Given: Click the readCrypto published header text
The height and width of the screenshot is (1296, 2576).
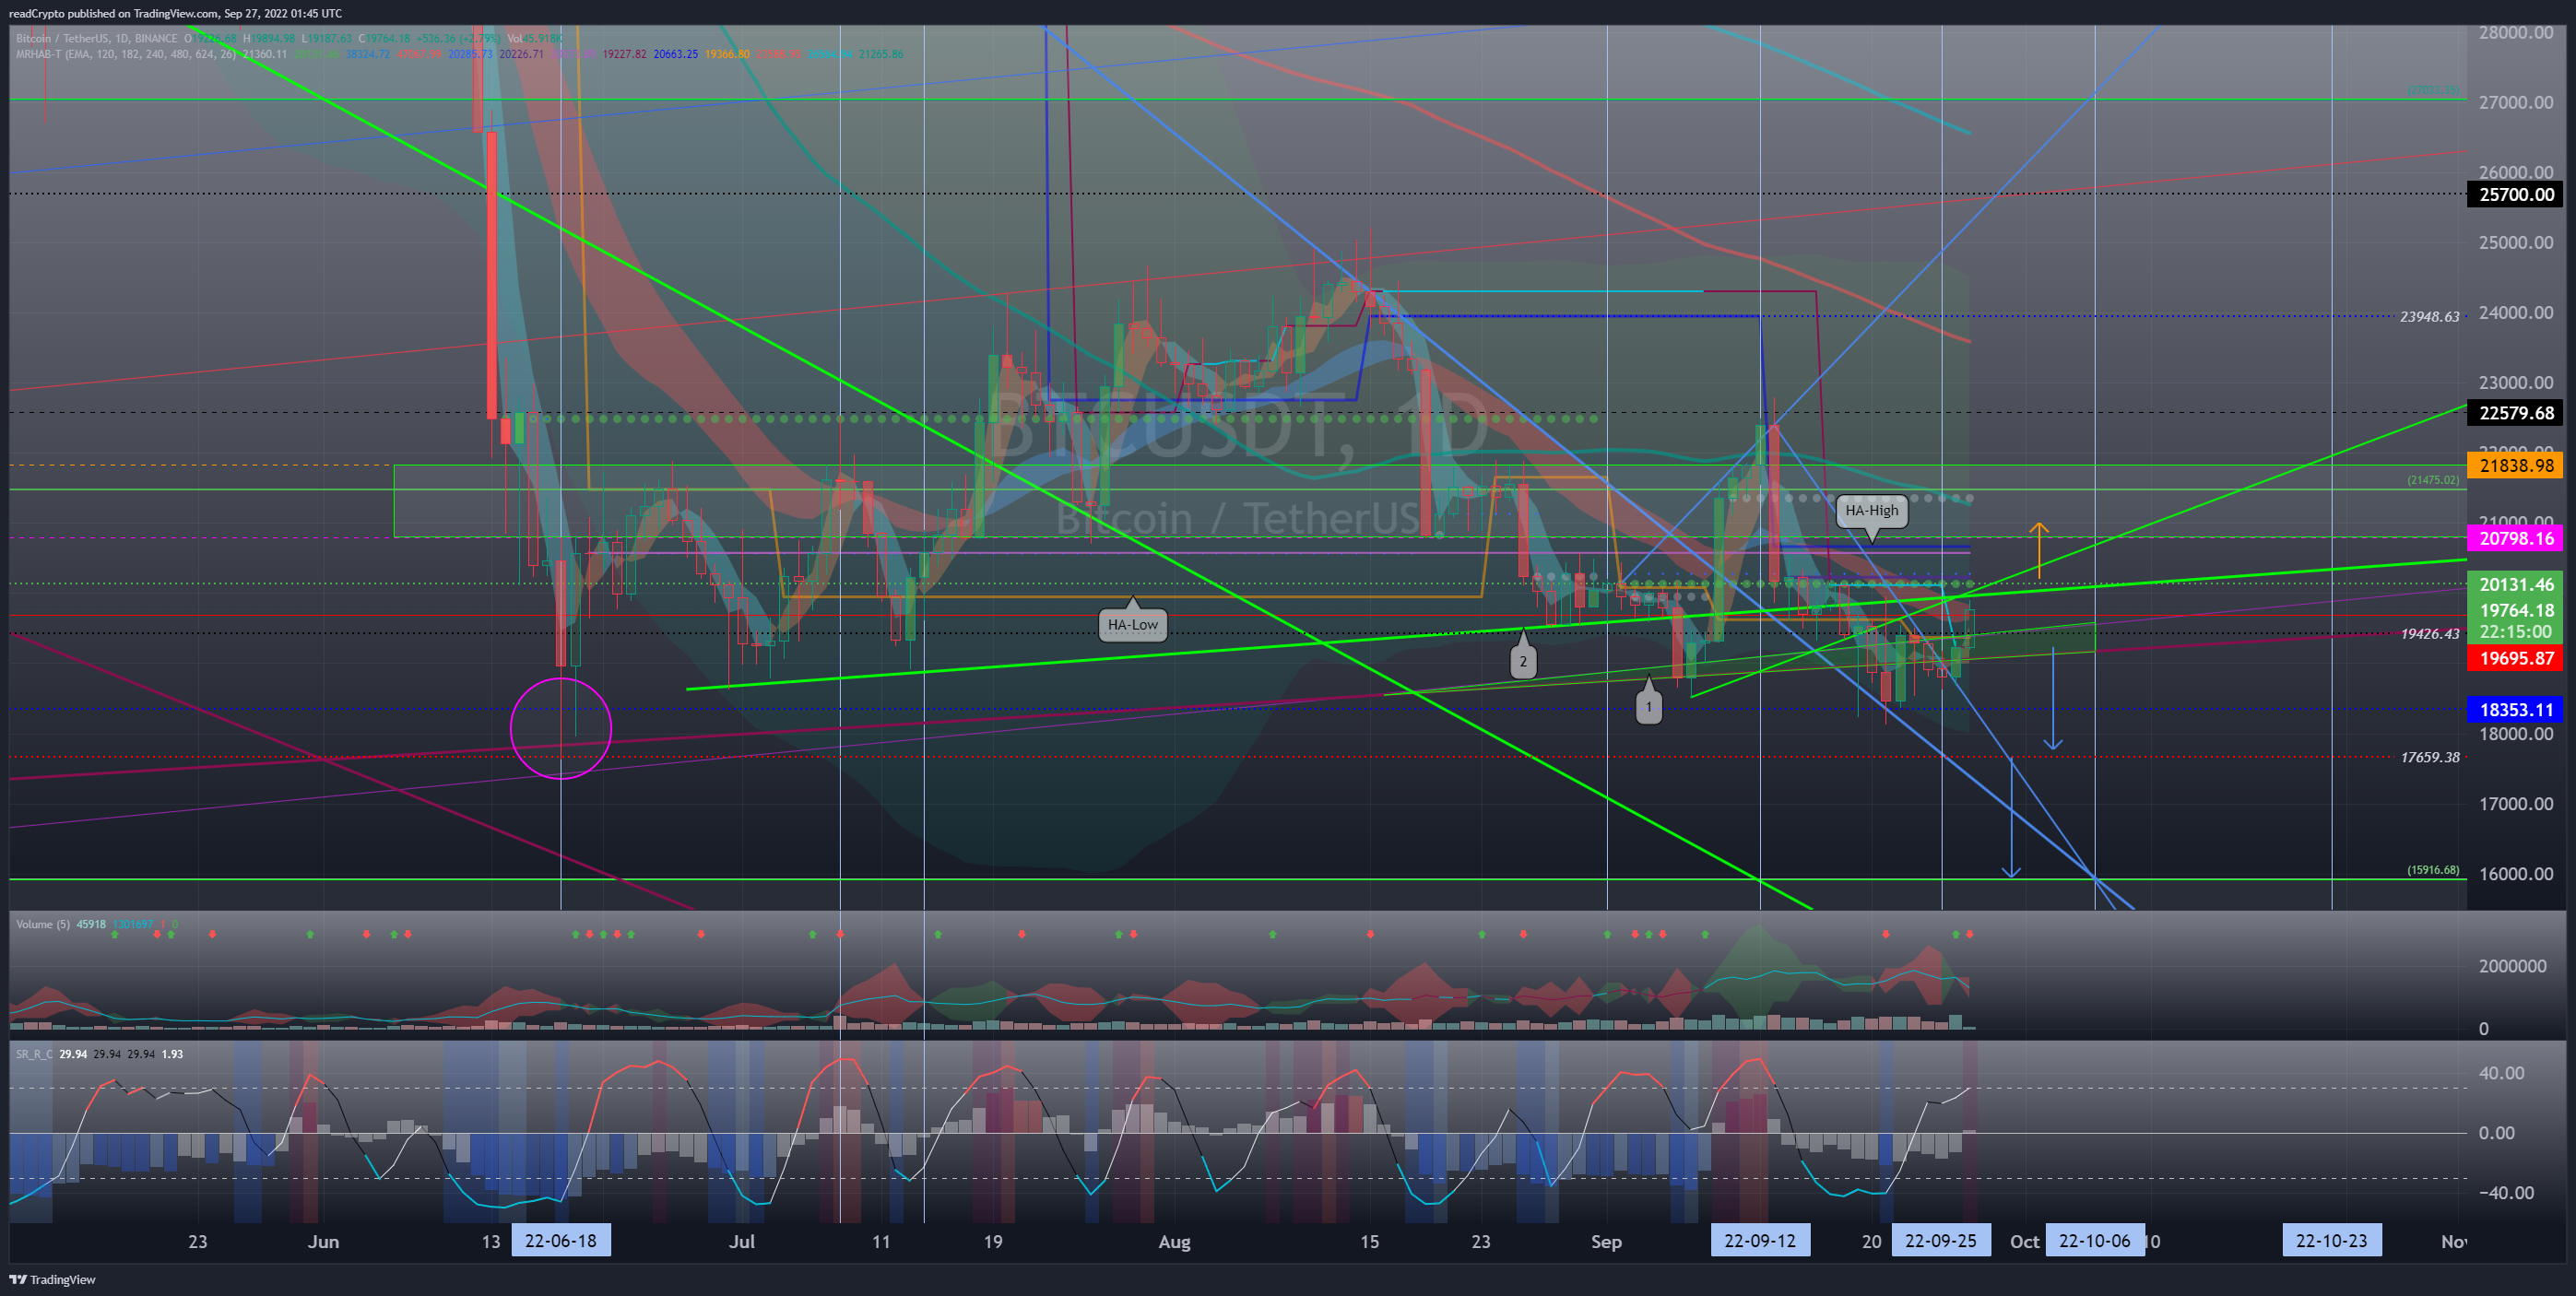Looking at the screenshot, I should [175, 13].
